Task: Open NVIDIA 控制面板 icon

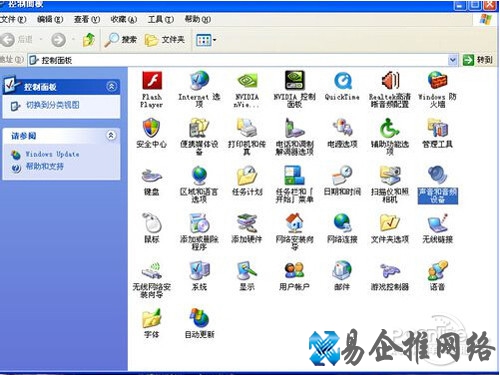Action: (294, 89)
